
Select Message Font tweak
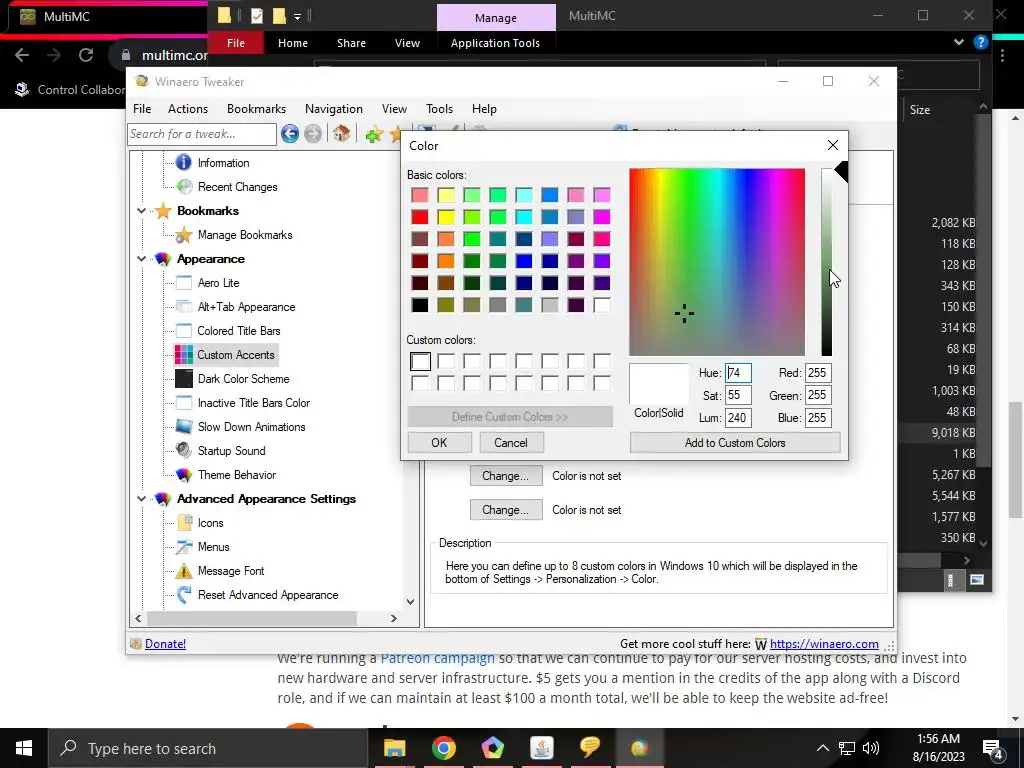pyautogui.click(x=231, y=571)
